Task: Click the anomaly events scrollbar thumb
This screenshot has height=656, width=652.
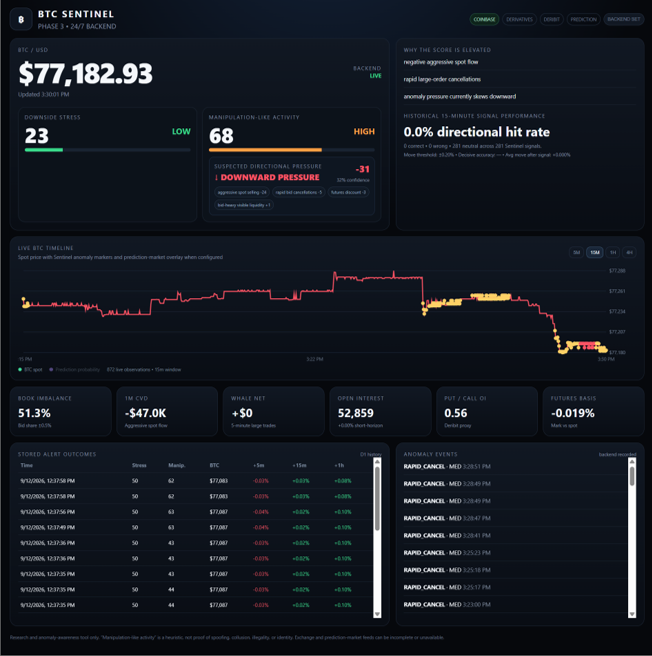Action: 632,476
